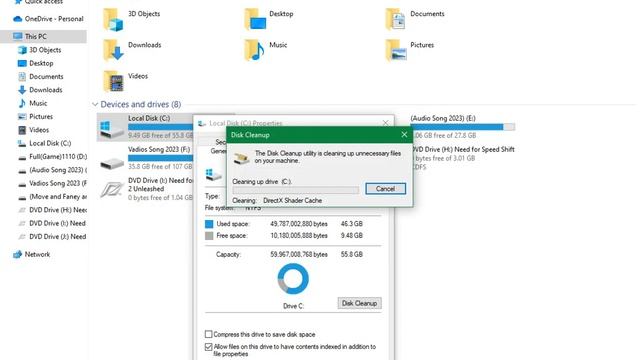Viewport: 640px width, 360px height.
Task: Click the Disk Cleanup progress bar
Action: [296, 190]
